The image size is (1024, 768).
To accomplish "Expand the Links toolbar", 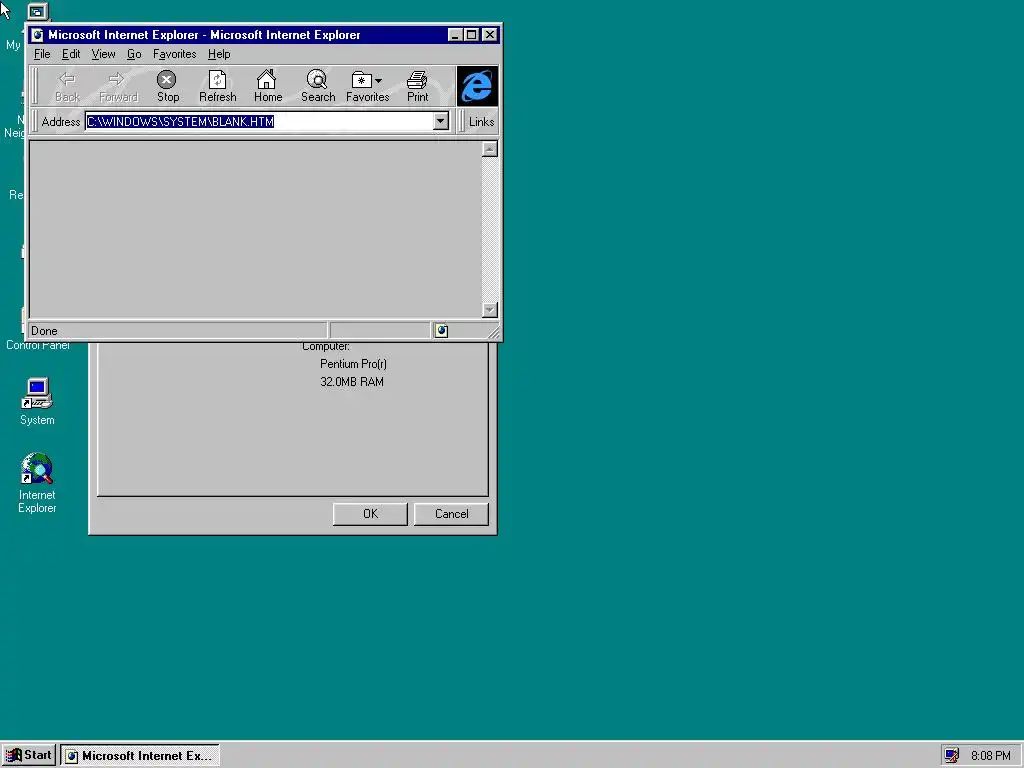I will pyautogui.click(x=481, y=121).
